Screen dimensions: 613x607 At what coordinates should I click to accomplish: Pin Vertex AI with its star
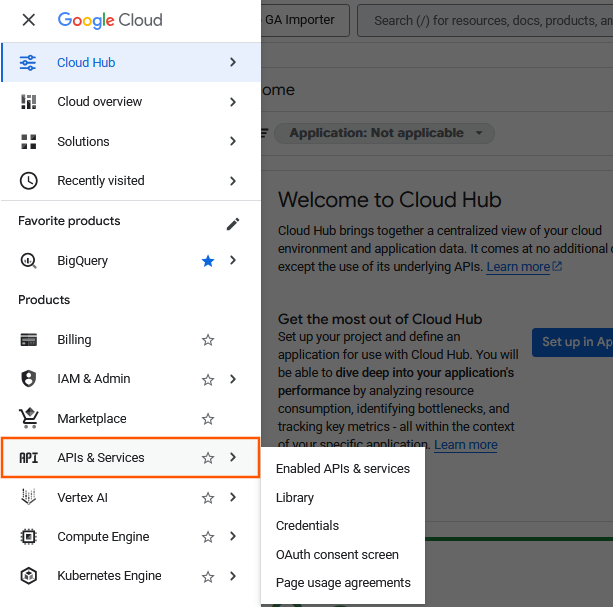pos(208,497)
